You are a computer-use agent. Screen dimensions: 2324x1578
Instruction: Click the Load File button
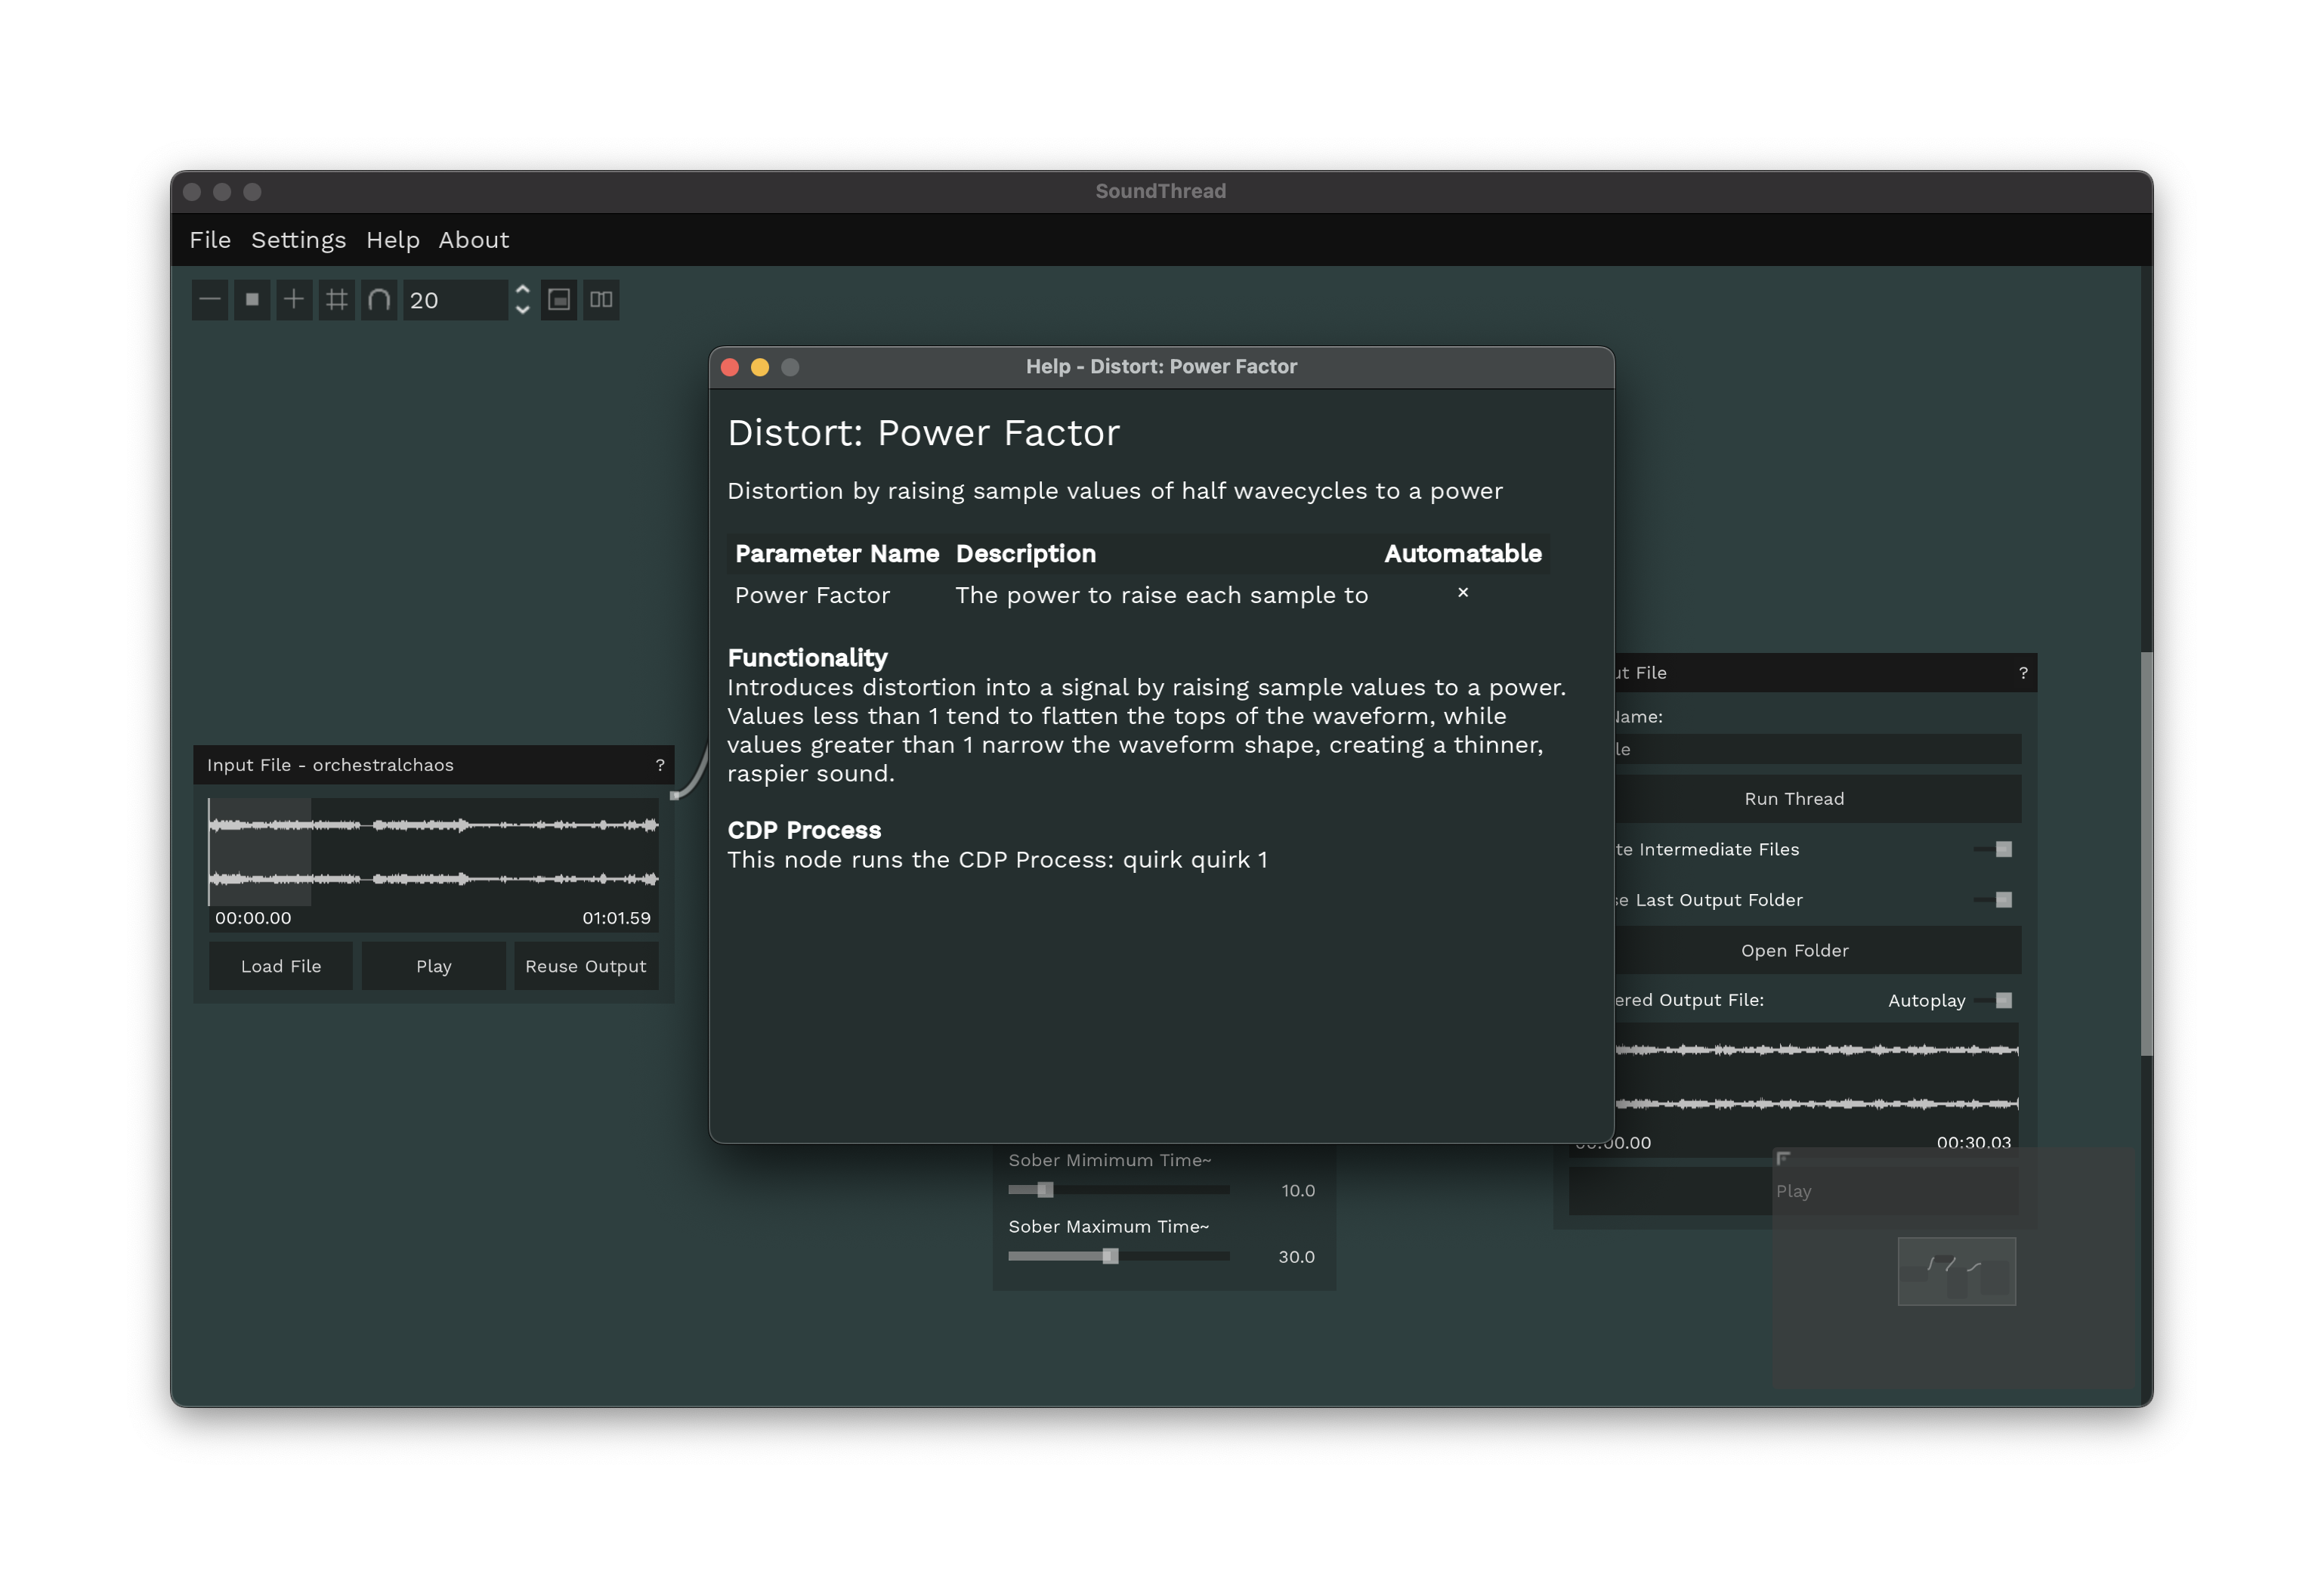coord(281,967)
